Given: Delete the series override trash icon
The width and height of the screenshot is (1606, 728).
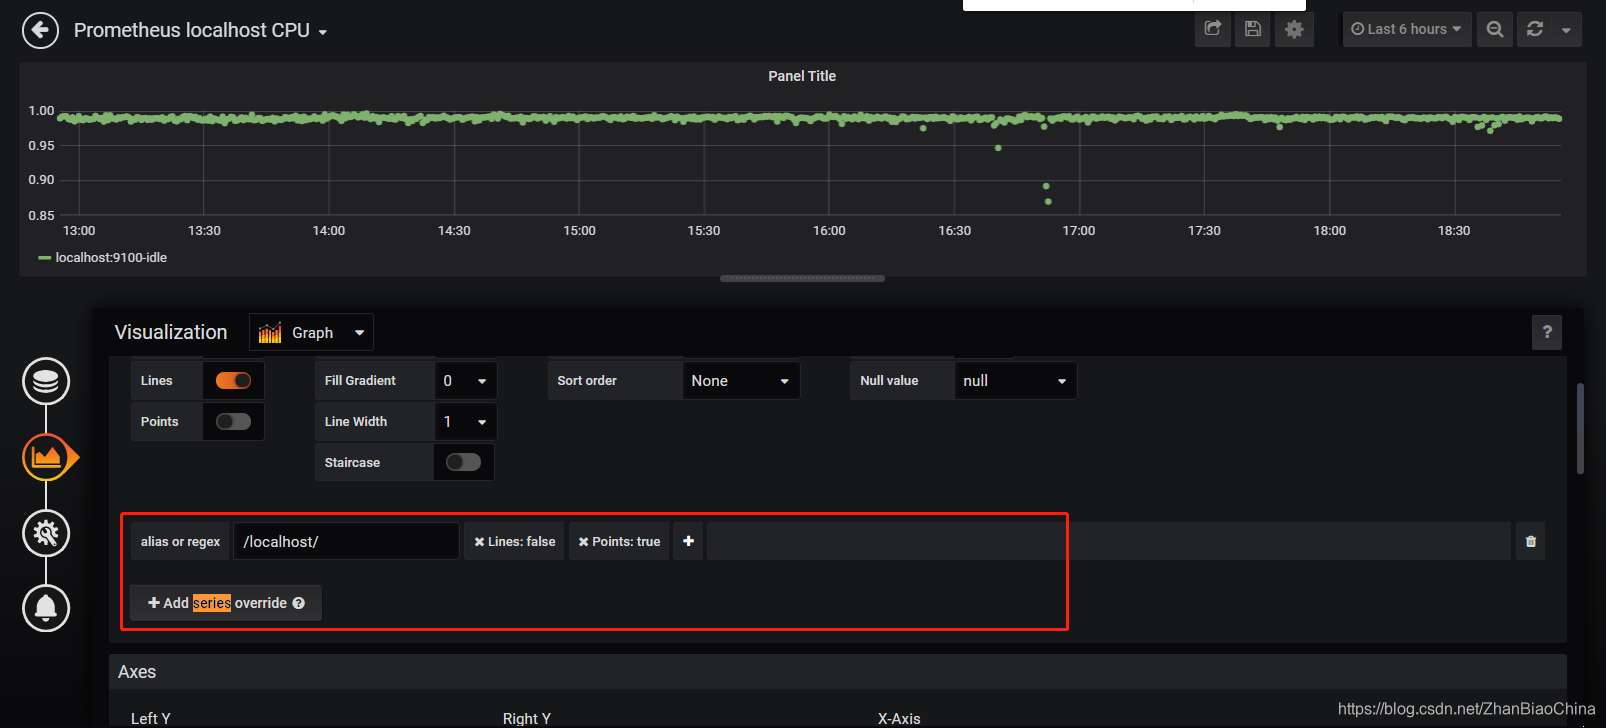Looking at the screenshot, I should (x=1530, y=541).
